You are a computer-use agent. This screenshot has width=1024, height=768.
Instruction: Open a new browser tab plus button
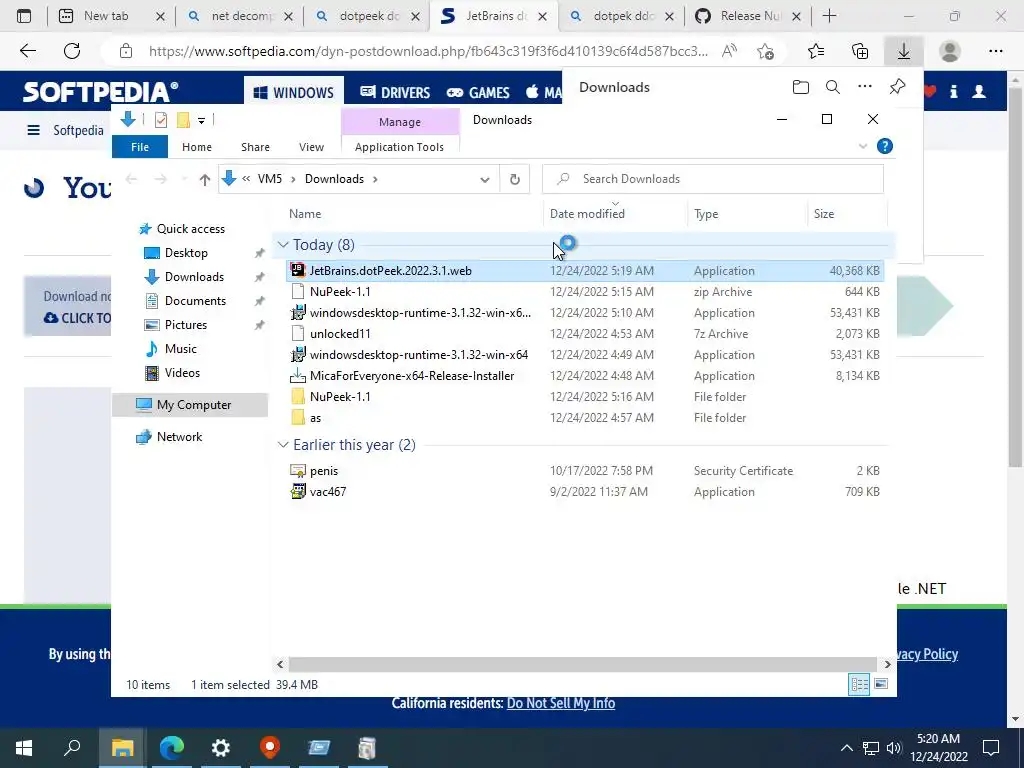coord(829,16)
